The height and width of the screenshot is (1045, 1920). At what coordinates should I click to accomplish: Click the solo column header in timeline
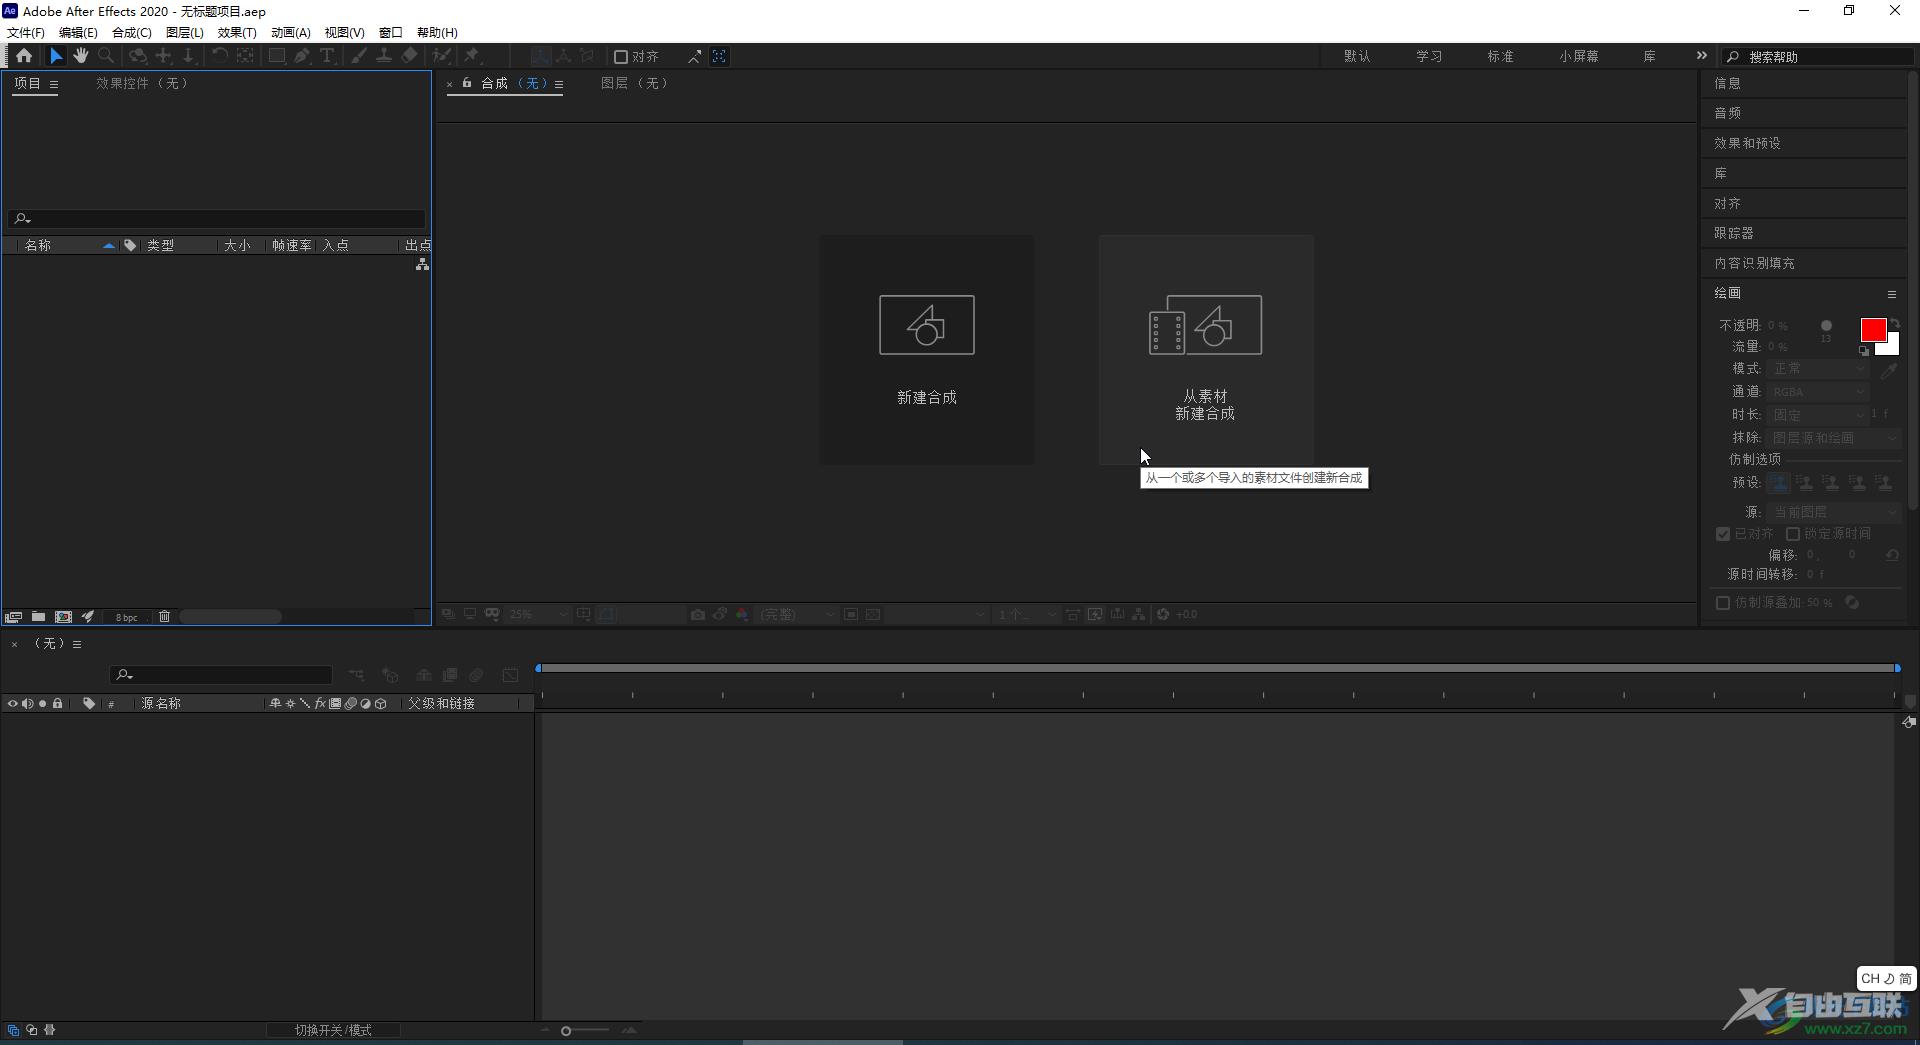[x=42, y=704]
